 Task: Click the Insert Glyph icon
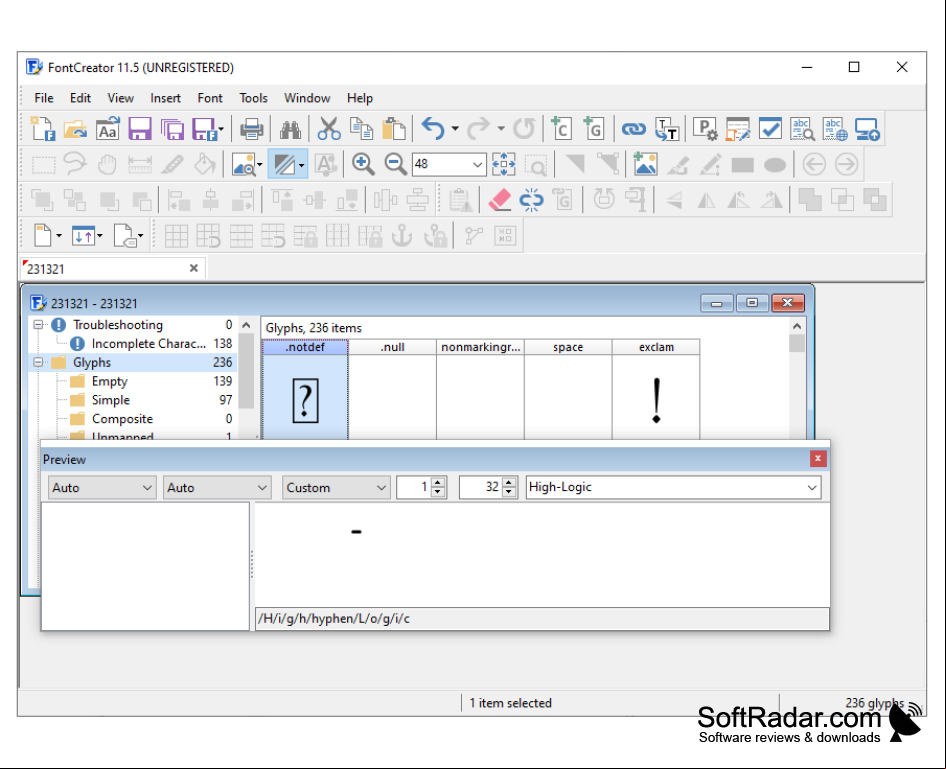pos(594,129)
